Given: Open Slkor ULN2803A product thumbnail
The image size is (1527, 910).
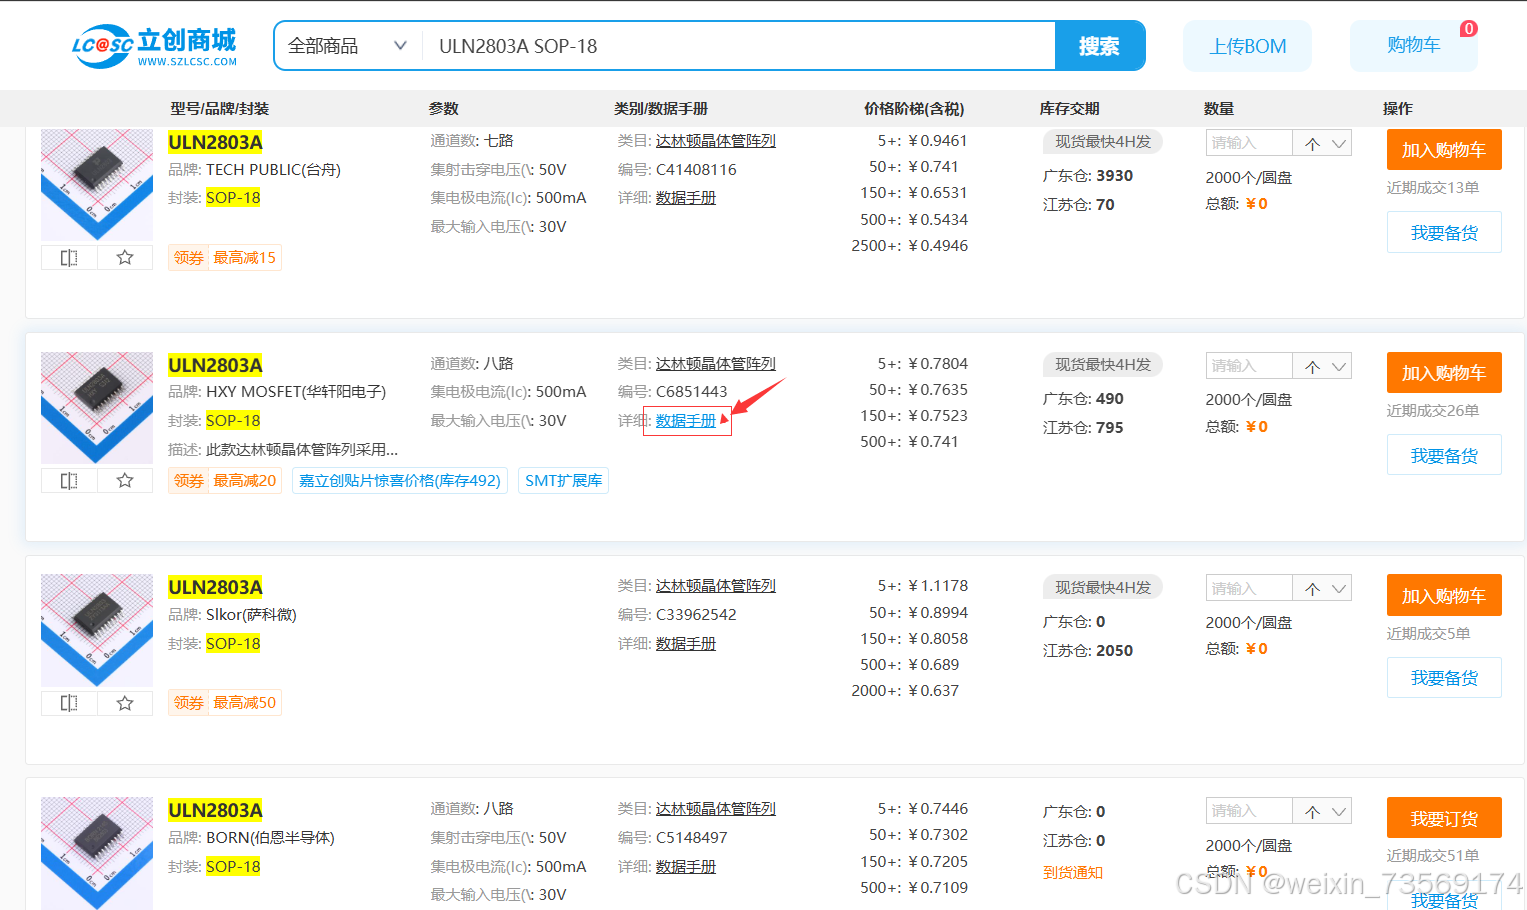Looking at the screenshot, I should pyautogui.click(x=97, y=630).
